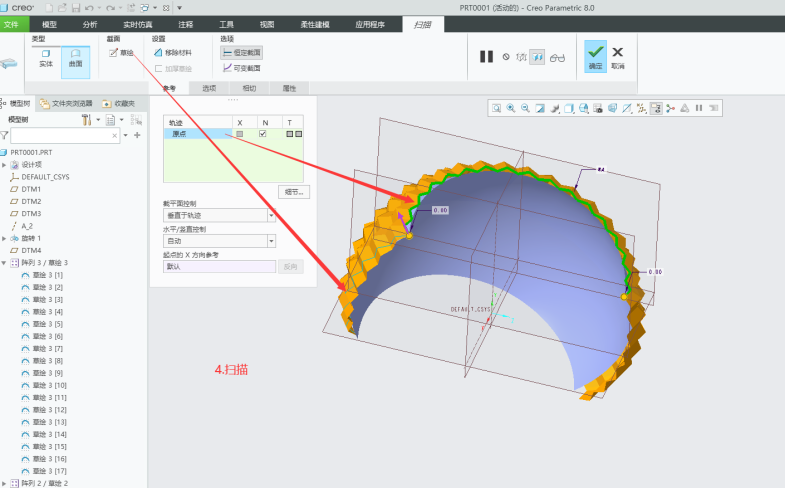Viewport: 785px width, 488px height.
Task: Collapse the 阵列 3 / 草绘 3 tree node
Action: point(4,262)
